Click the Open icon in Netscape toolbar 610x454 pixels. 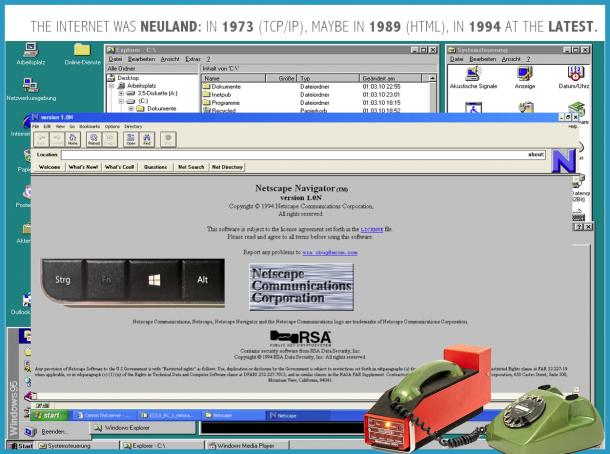point(131,140)
